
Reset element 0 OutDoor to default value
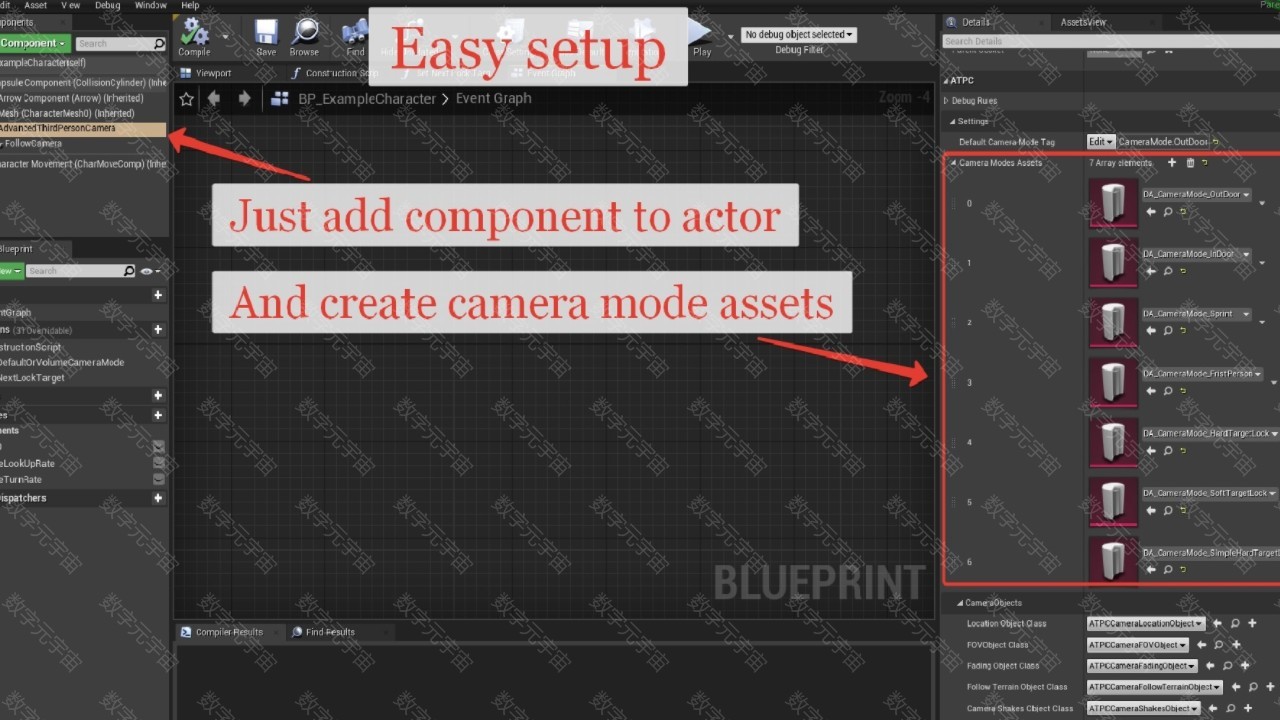point(1183,212)
